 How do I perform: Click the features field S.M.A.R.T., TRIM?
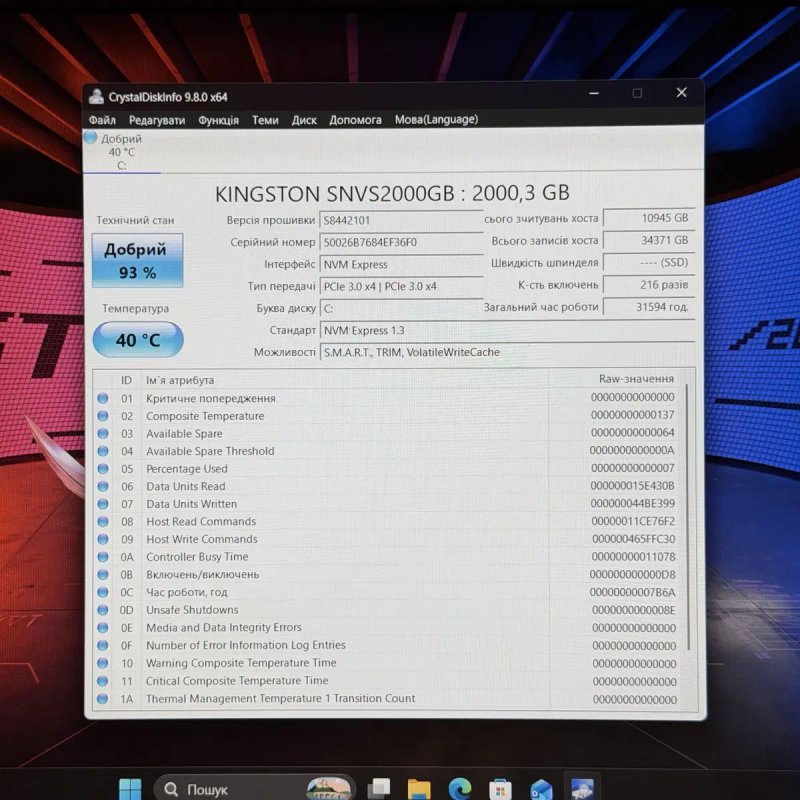[507, 352]
